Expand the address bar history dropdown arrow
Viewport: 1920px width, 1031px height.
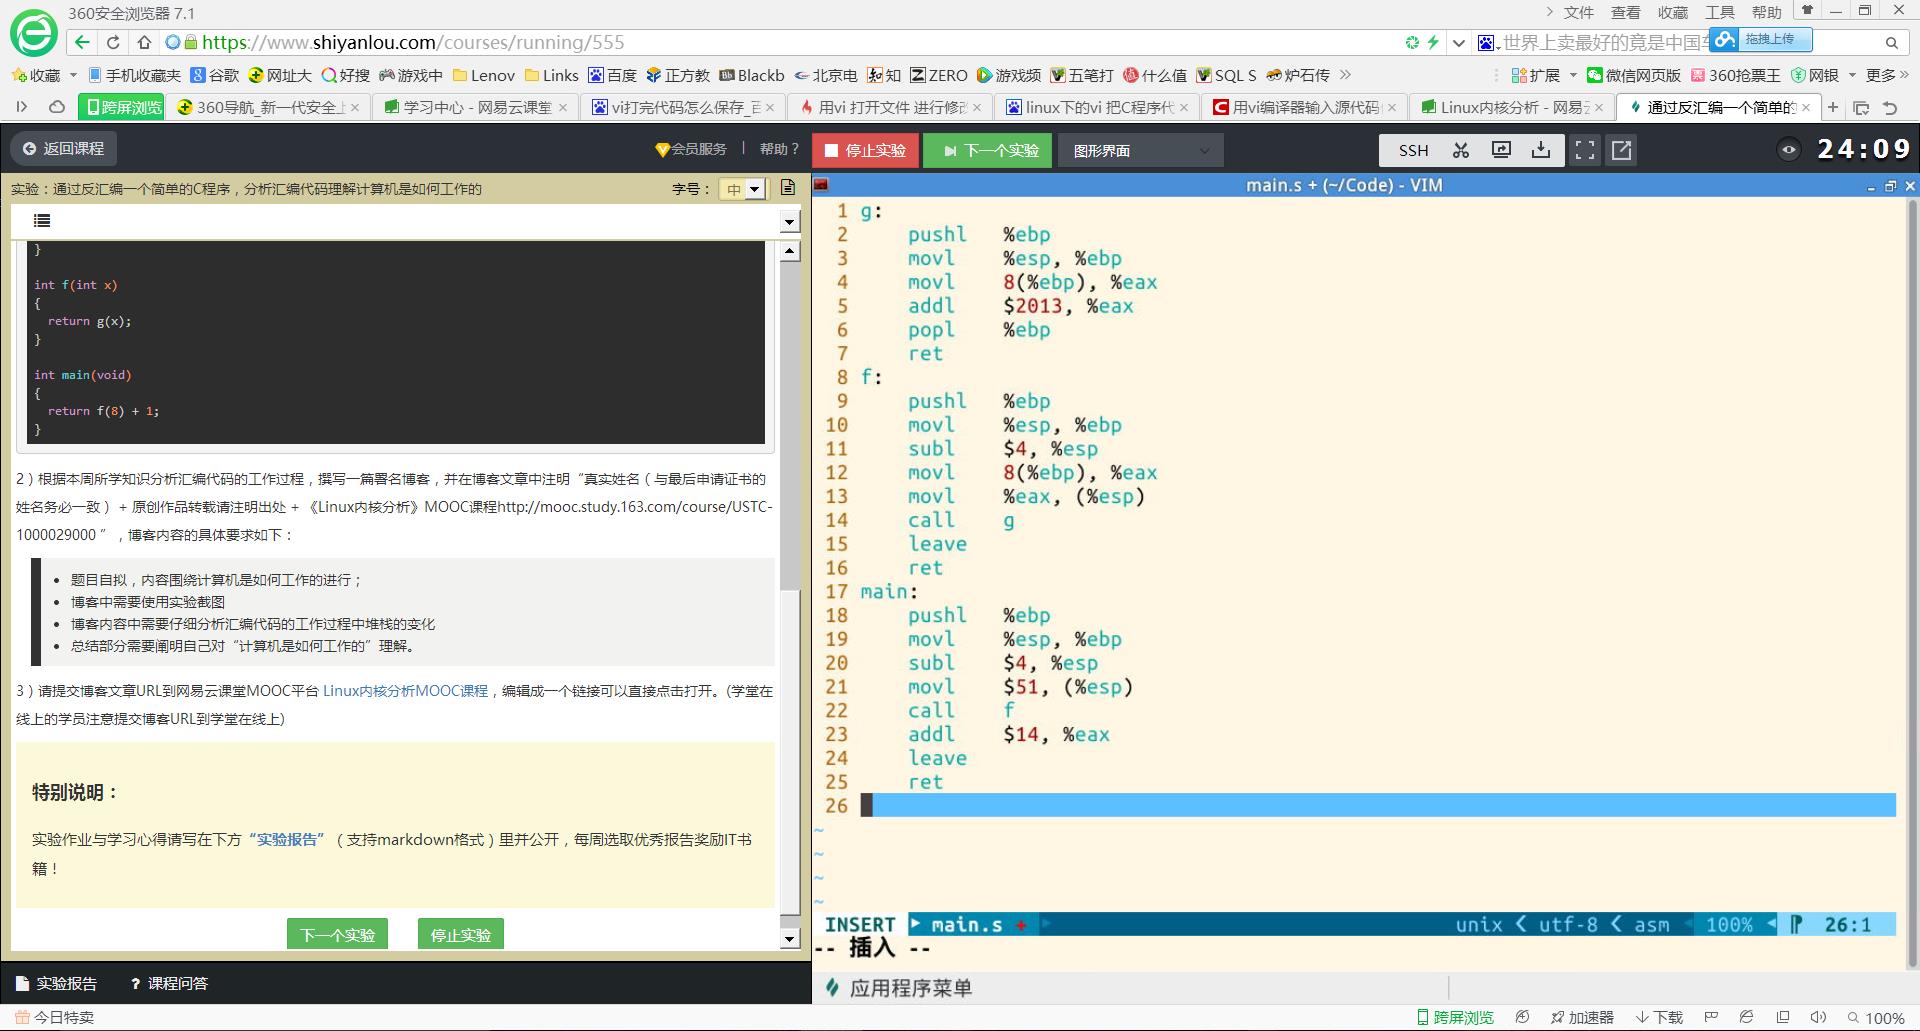click(x=1459, y=42)
